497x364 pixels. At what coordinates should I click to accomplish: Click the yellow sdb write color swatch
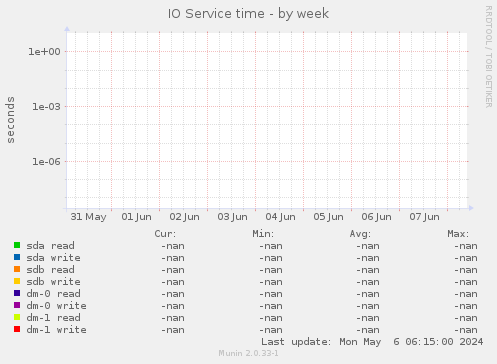17,281
